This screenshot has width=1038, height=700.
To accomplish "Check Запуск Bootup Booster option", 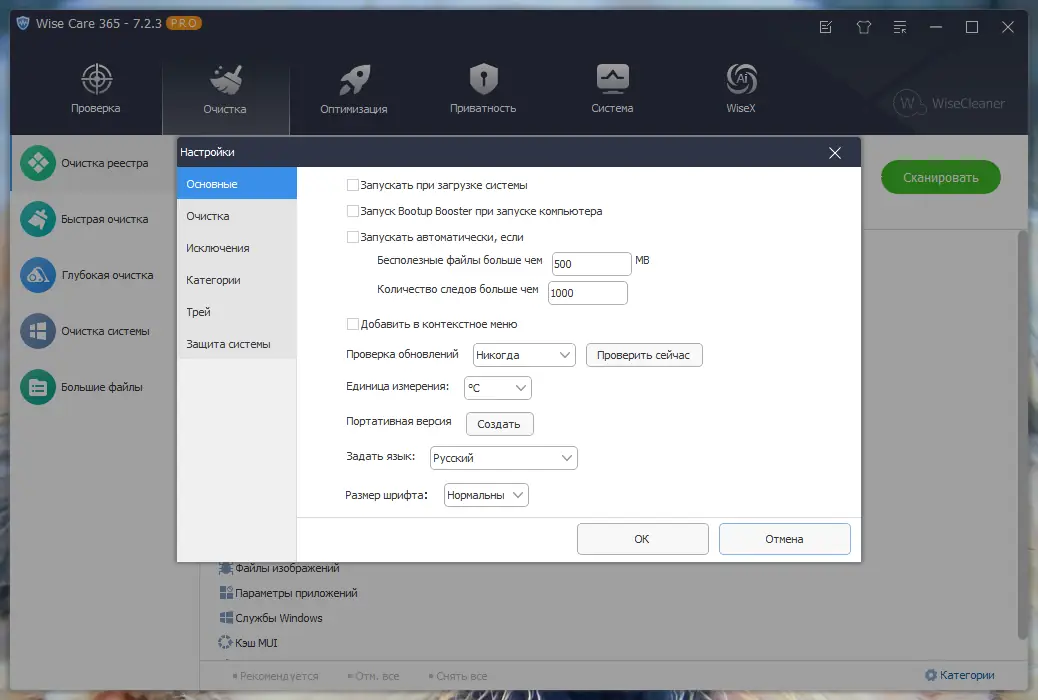I will 353,211.
